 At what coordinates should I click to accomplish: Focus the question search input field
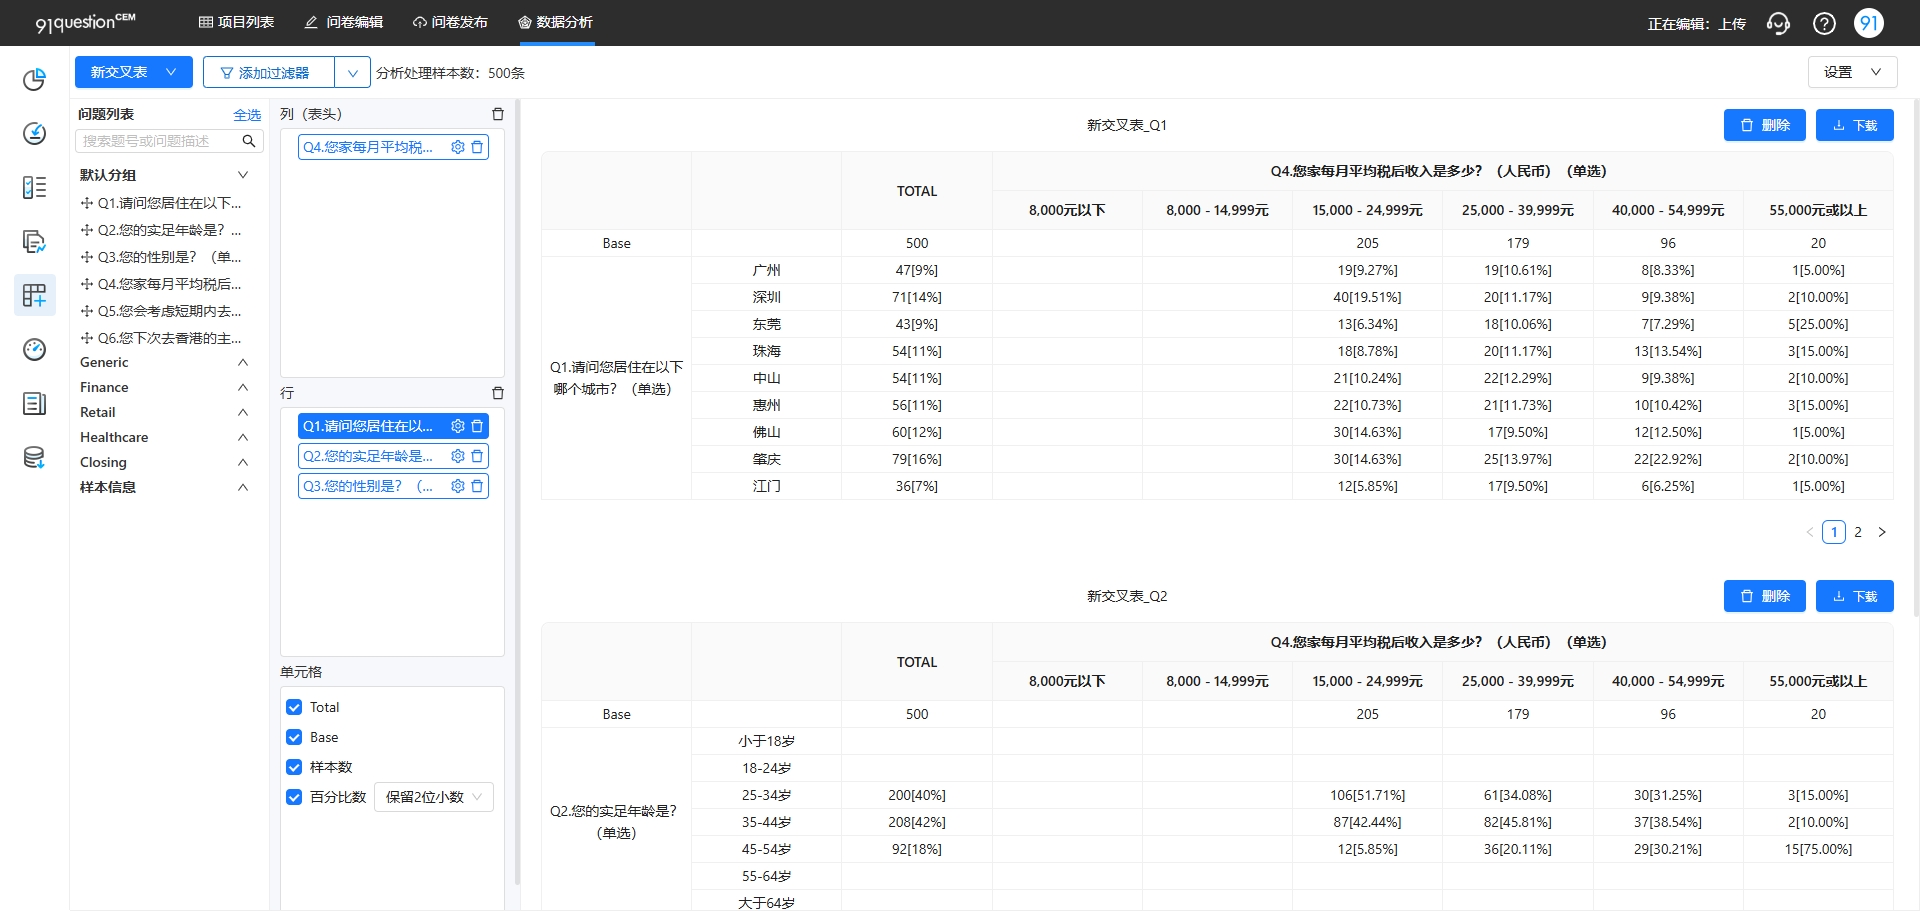click(158, 141)
